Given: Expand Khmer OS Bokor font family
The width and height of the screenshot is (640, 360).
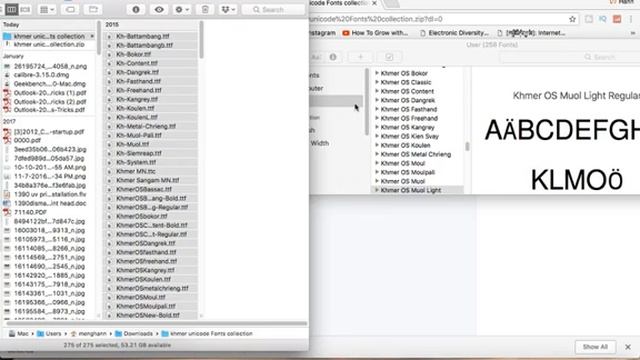Looking at the screenshot, I should click(377, 73).
